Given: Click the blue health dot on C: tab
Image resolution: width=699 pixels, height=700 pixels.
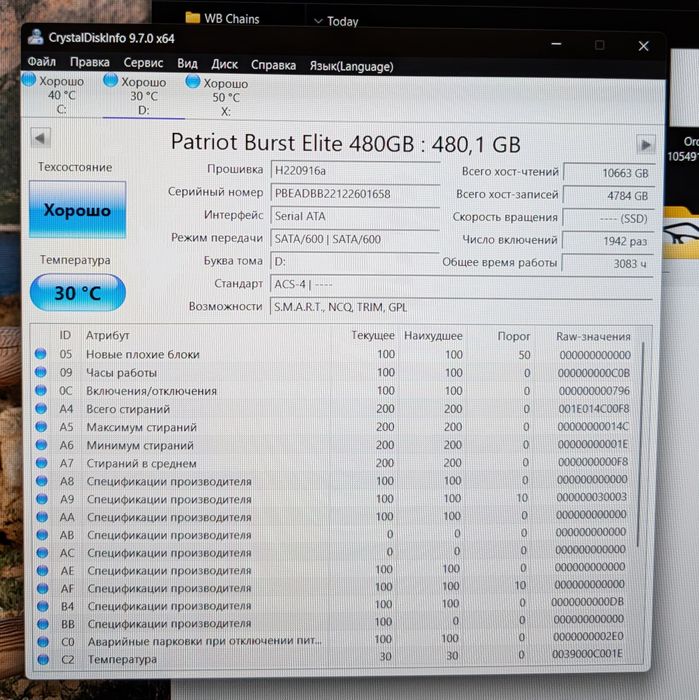Looking at the screenshot, I should point(29,79).
